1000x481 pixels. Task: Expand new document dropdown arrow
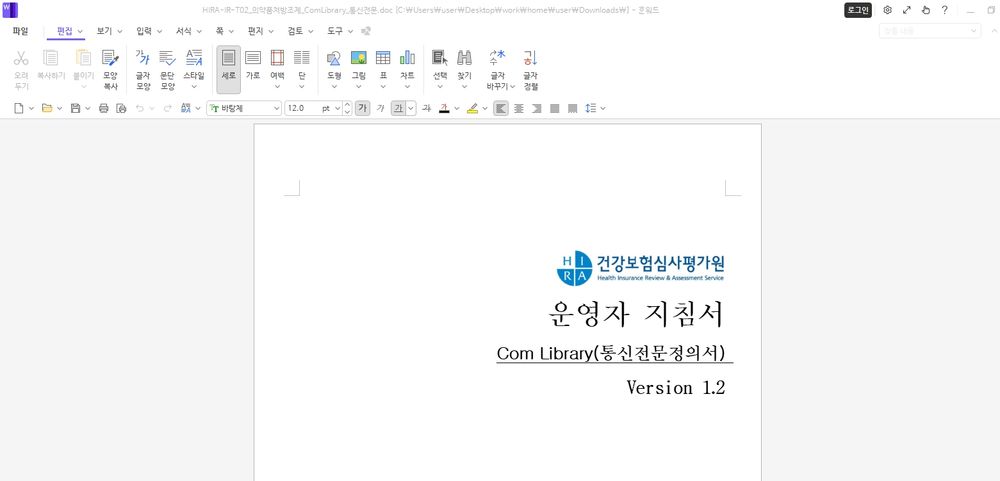(31, 108)
